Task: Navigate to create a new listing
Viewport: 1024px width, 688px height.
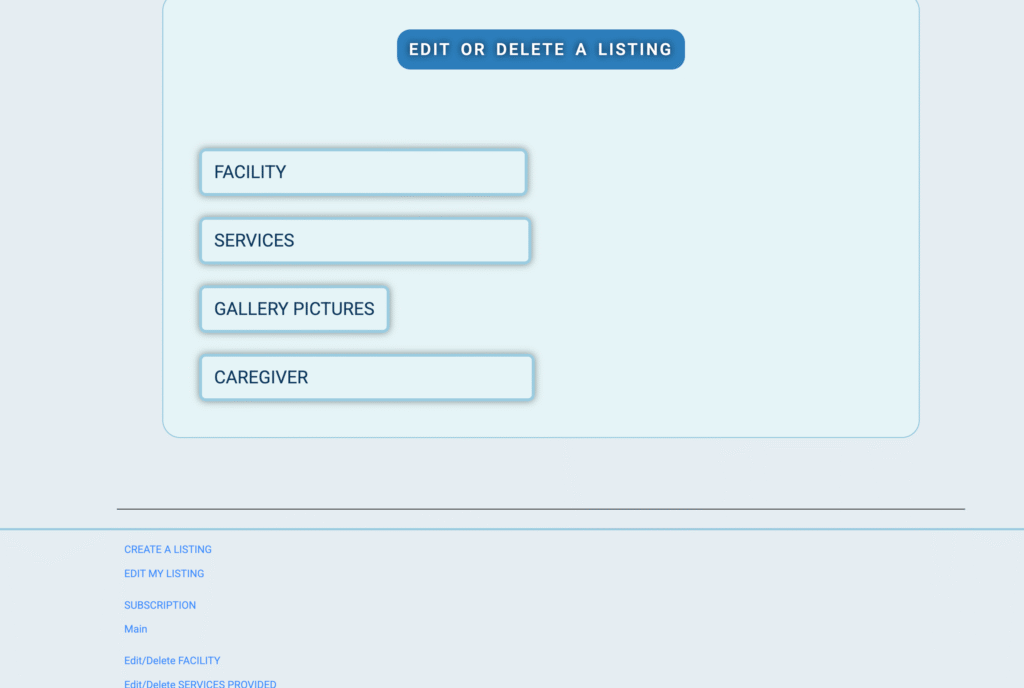Action: [x=168, y=549]
